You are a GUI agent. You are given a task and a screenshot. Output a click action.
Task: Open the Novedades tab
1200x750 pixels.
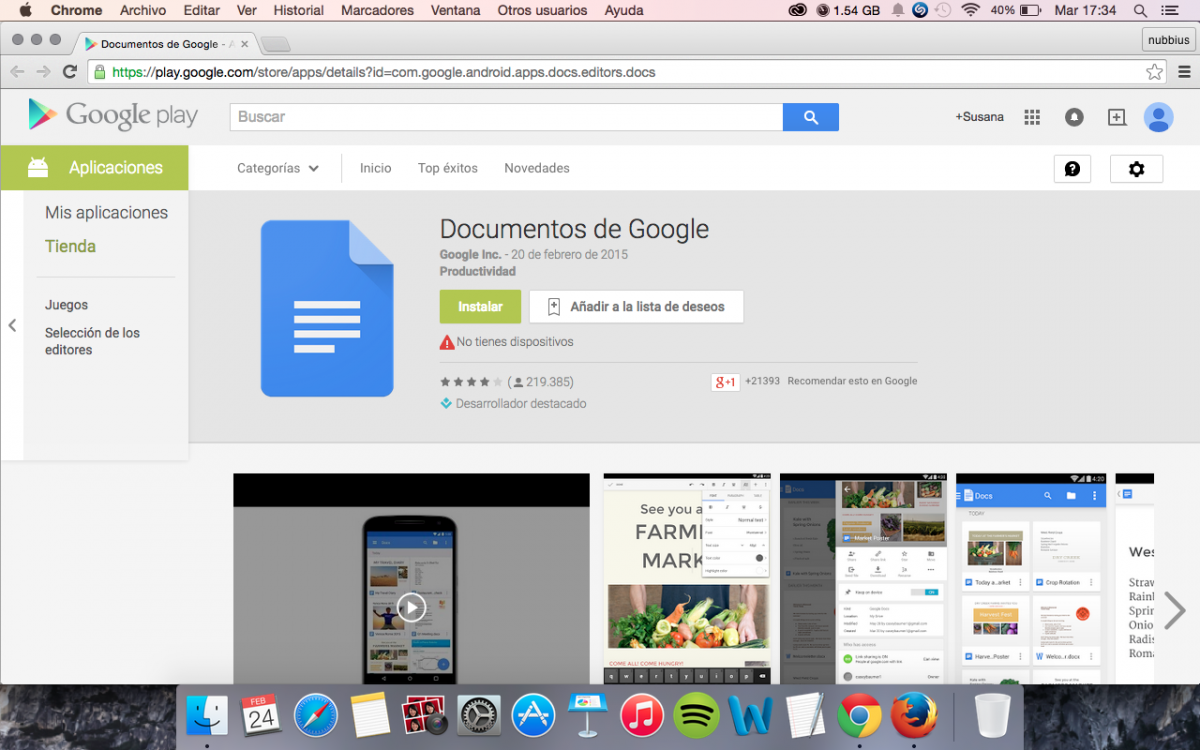537,168
